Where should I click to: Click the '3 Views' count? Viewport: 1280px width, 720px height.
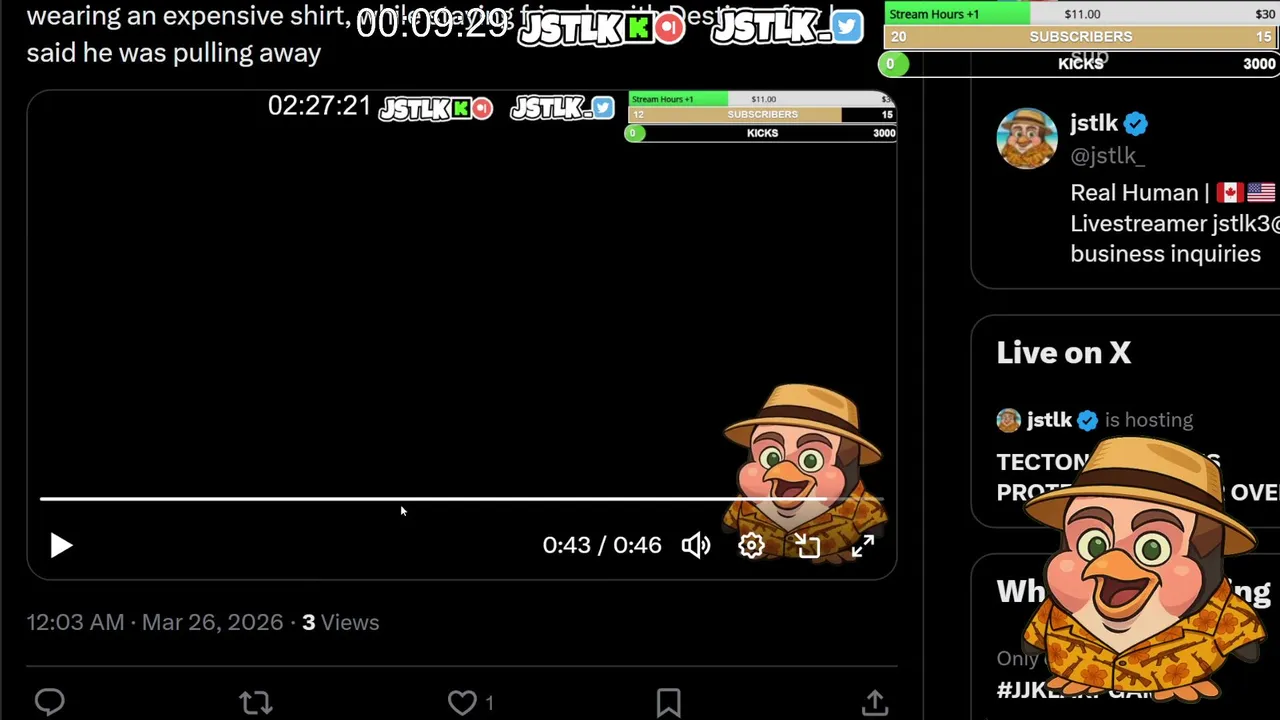coord(340,622)
